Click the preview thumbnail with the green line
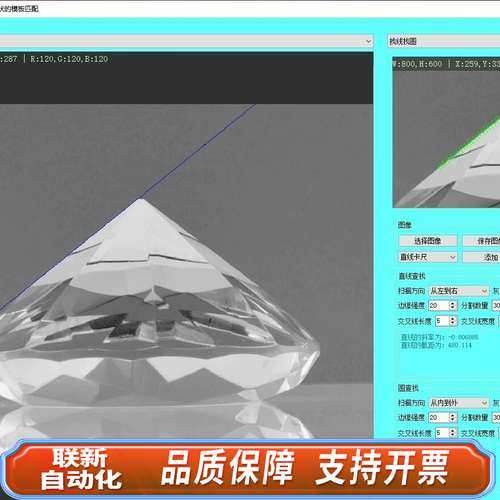This screenshot has width=500, height=500. pyautogui.click(x=446, y=132)
